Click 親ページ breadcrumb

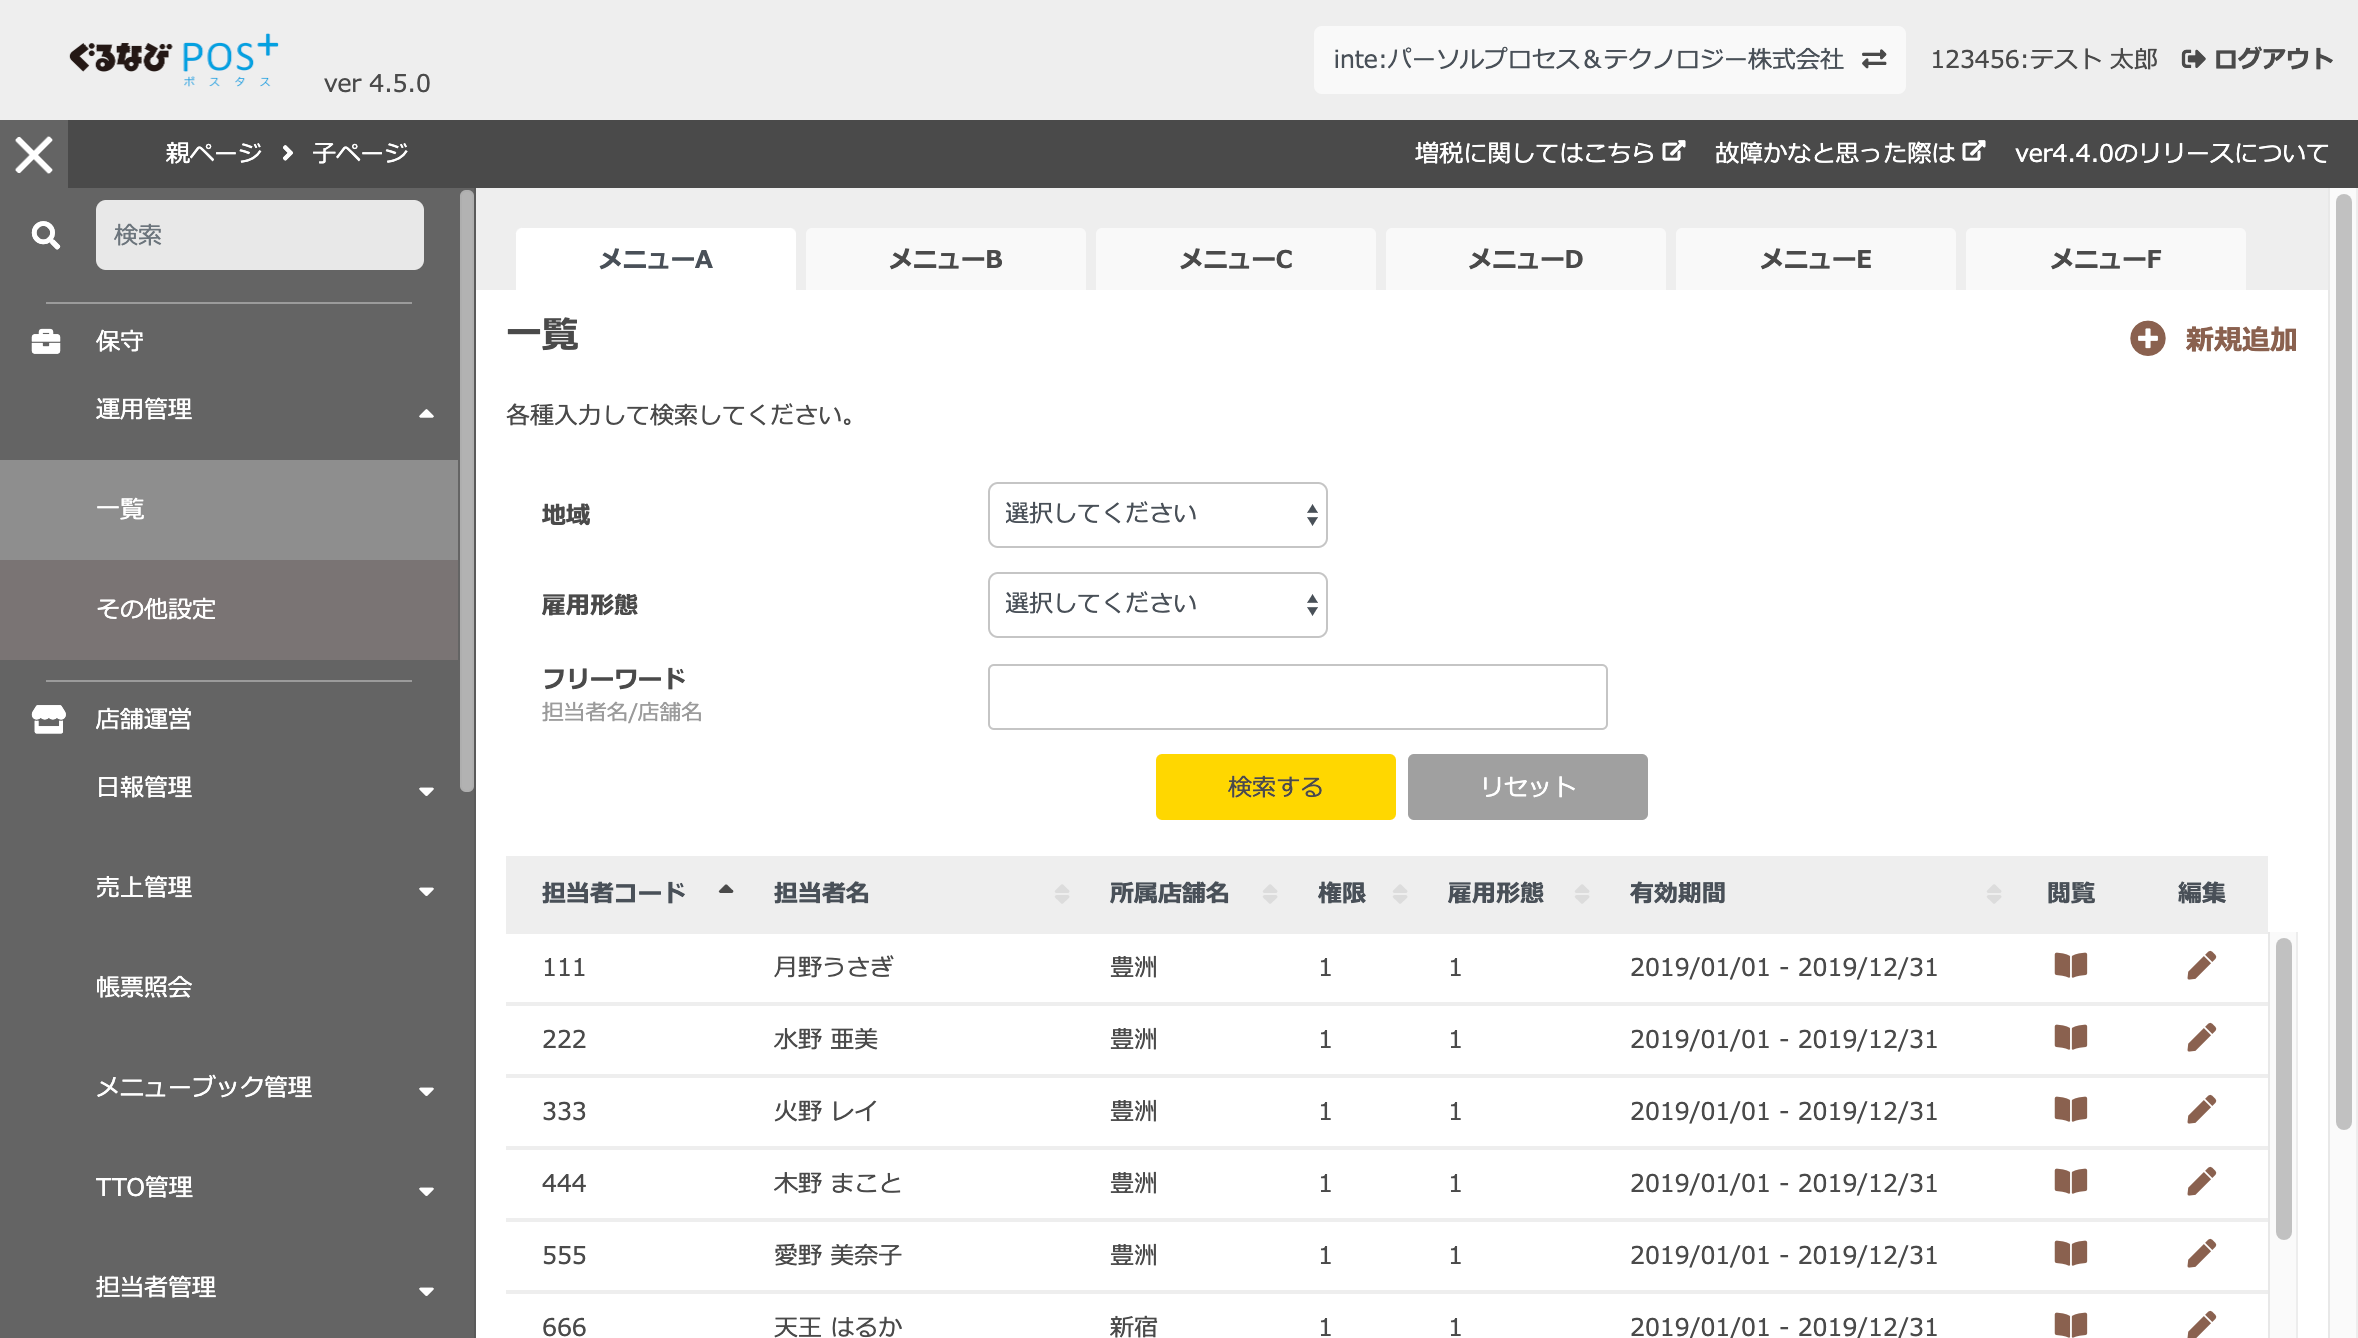214,153
